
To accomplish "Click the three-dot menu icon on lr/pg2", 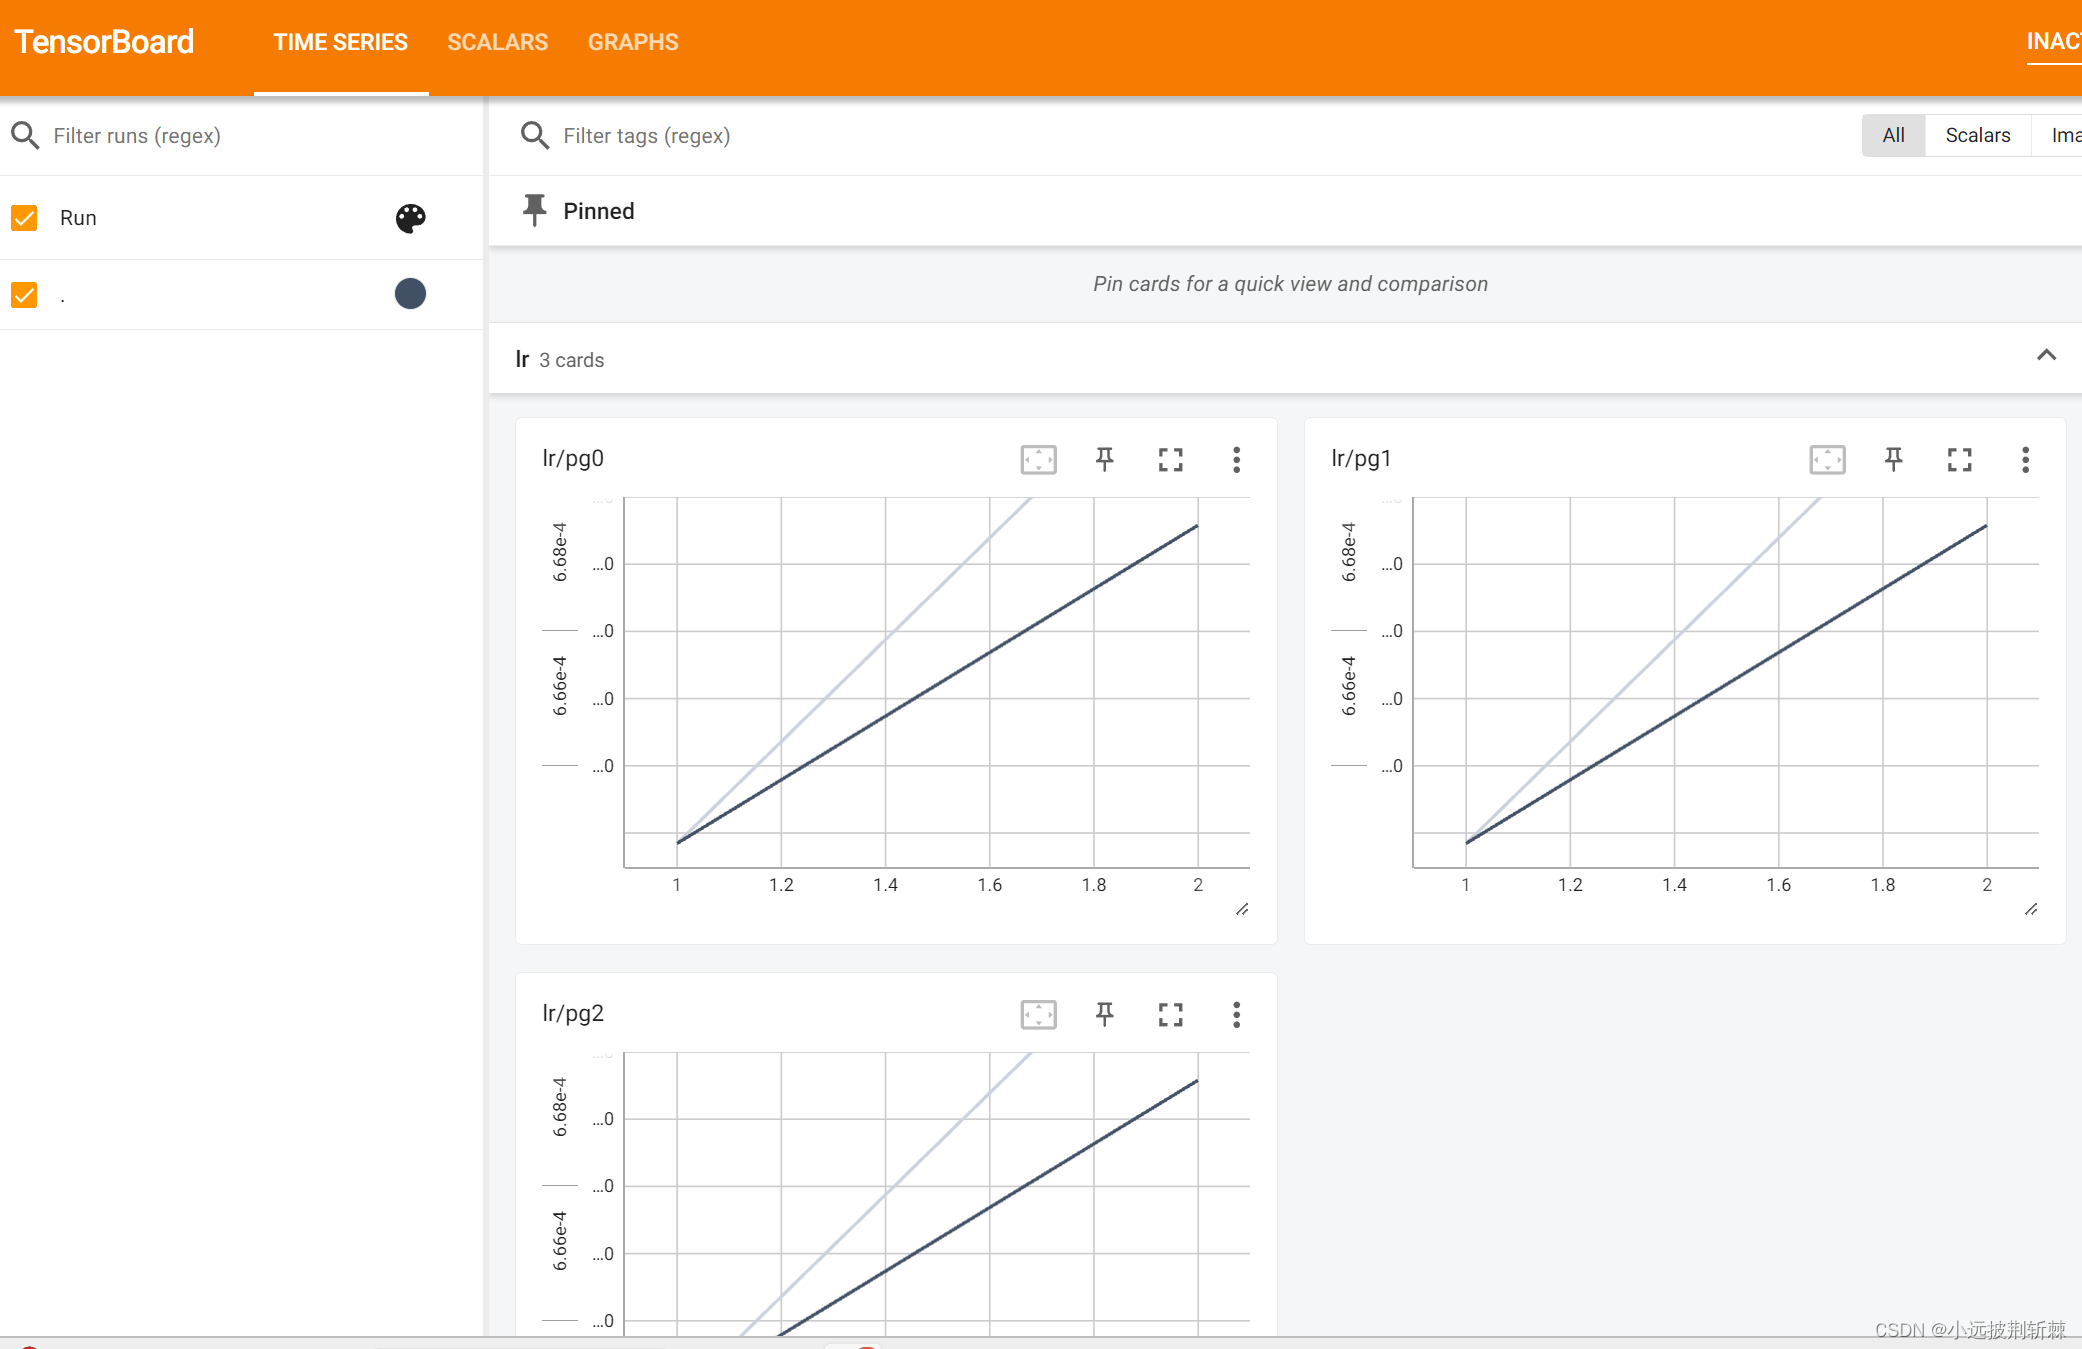I will (x=1237, y=1014).
